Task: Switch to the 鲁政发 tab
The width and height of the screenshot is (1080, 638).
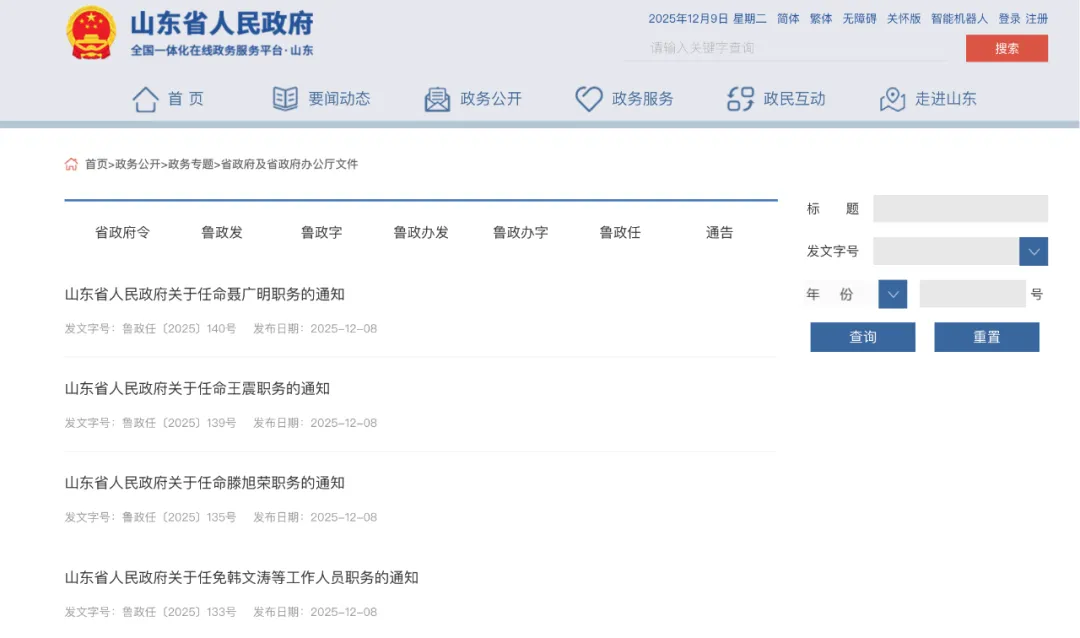Action: click(222, 232)
